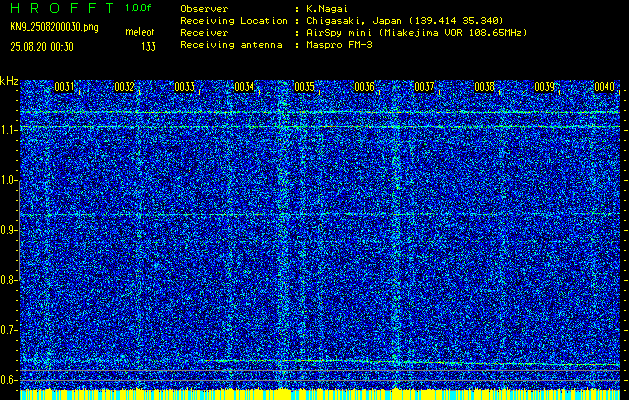
Task: Select the version label 1.00f
Action: (138, 8)
